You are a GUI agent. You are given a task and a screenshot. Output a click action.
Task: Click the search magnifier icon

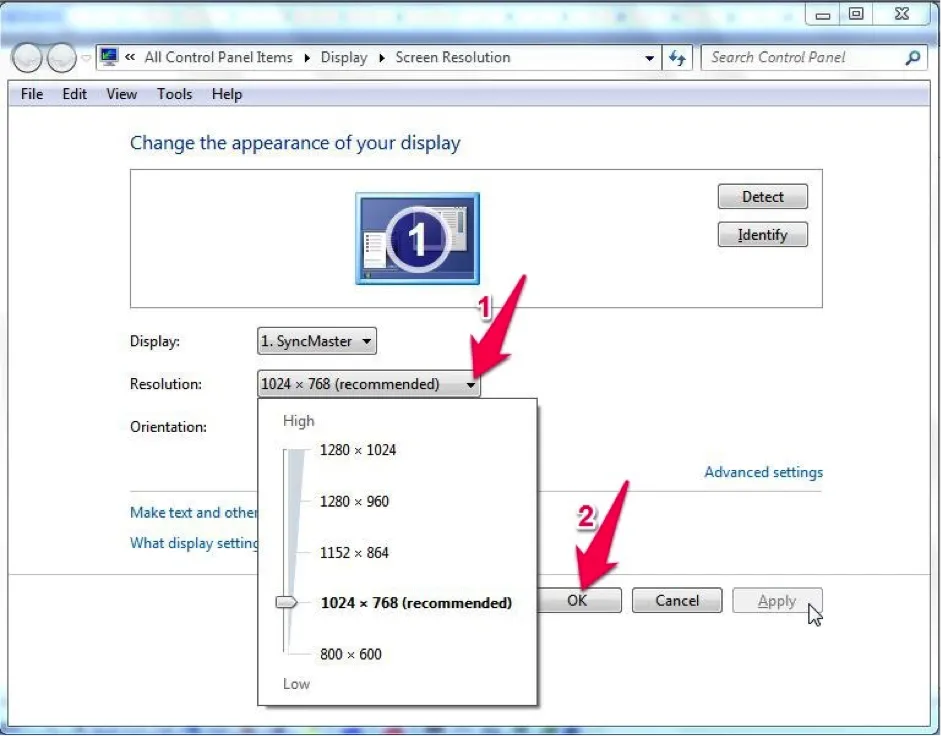911,57
